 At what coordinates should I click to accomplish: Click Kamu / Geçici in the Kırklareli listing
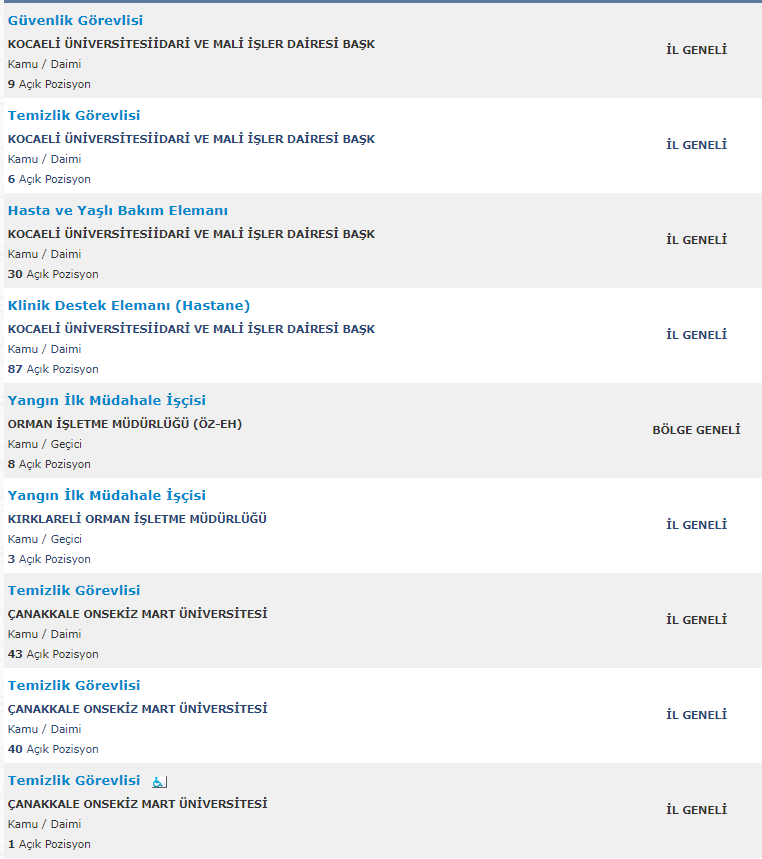tap(44, 539)
